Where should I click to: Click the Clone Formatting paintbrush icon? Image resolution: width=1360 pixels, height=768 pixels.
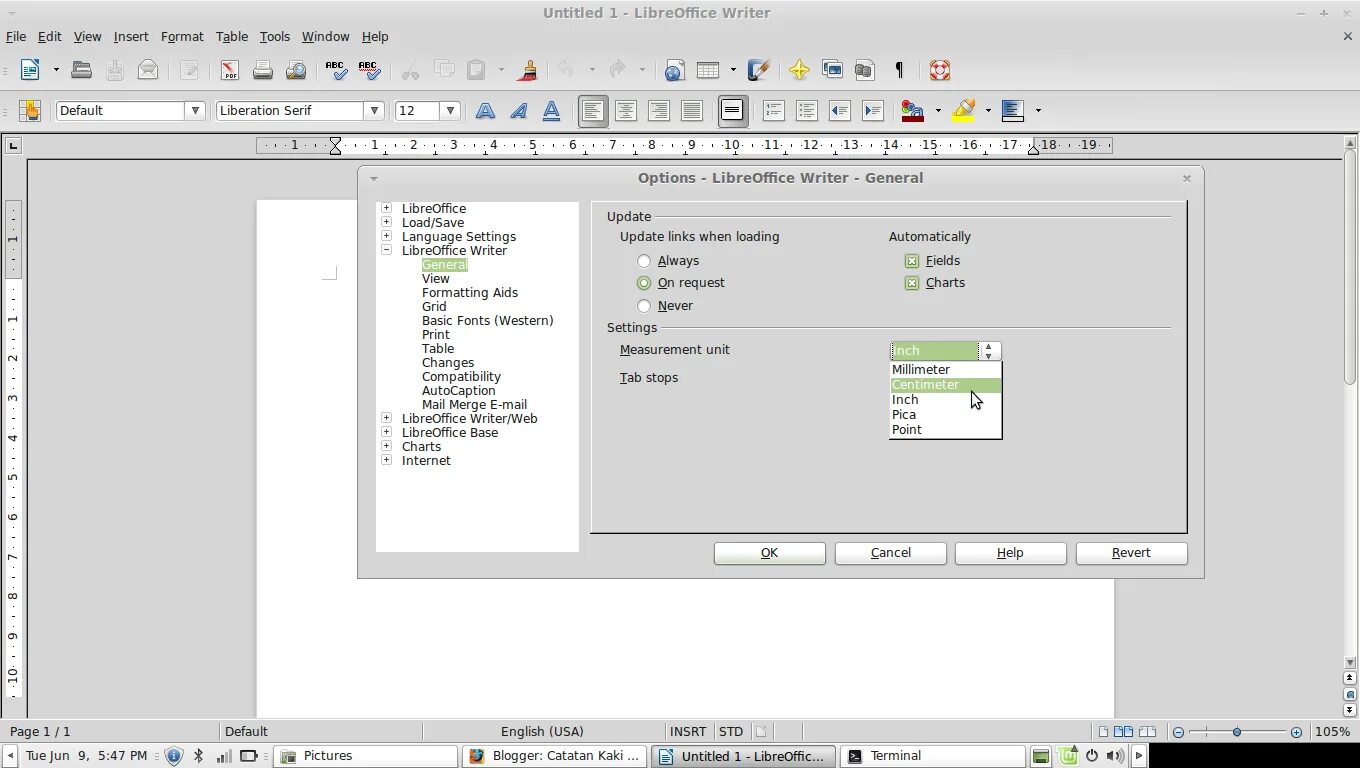tap(528, 70)
